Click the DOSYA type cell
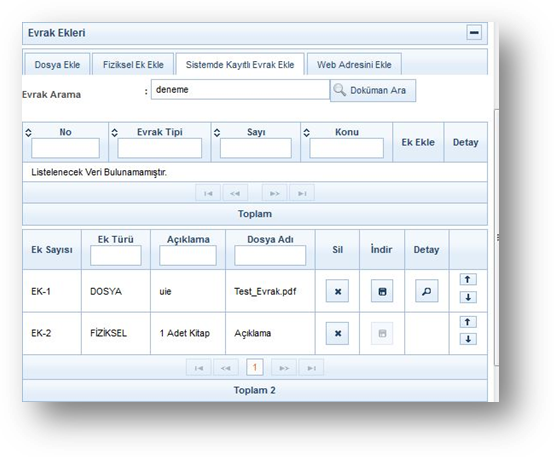The image size is (554, 457). pyautogui.click(x=116, y=291)
